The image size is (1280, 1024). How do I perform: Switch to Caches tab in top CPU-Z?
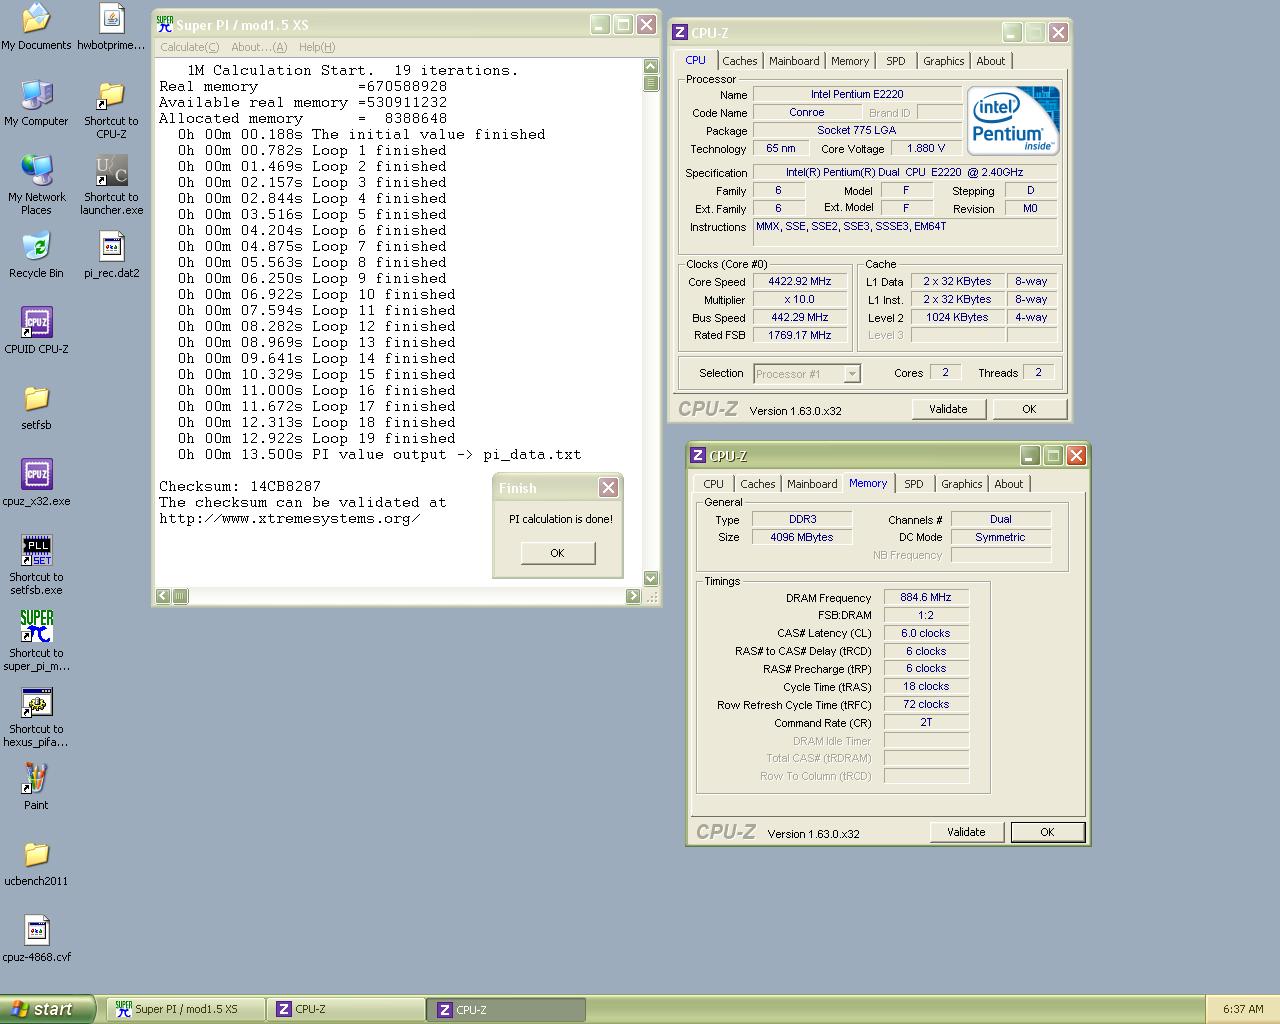click(740, 61)
